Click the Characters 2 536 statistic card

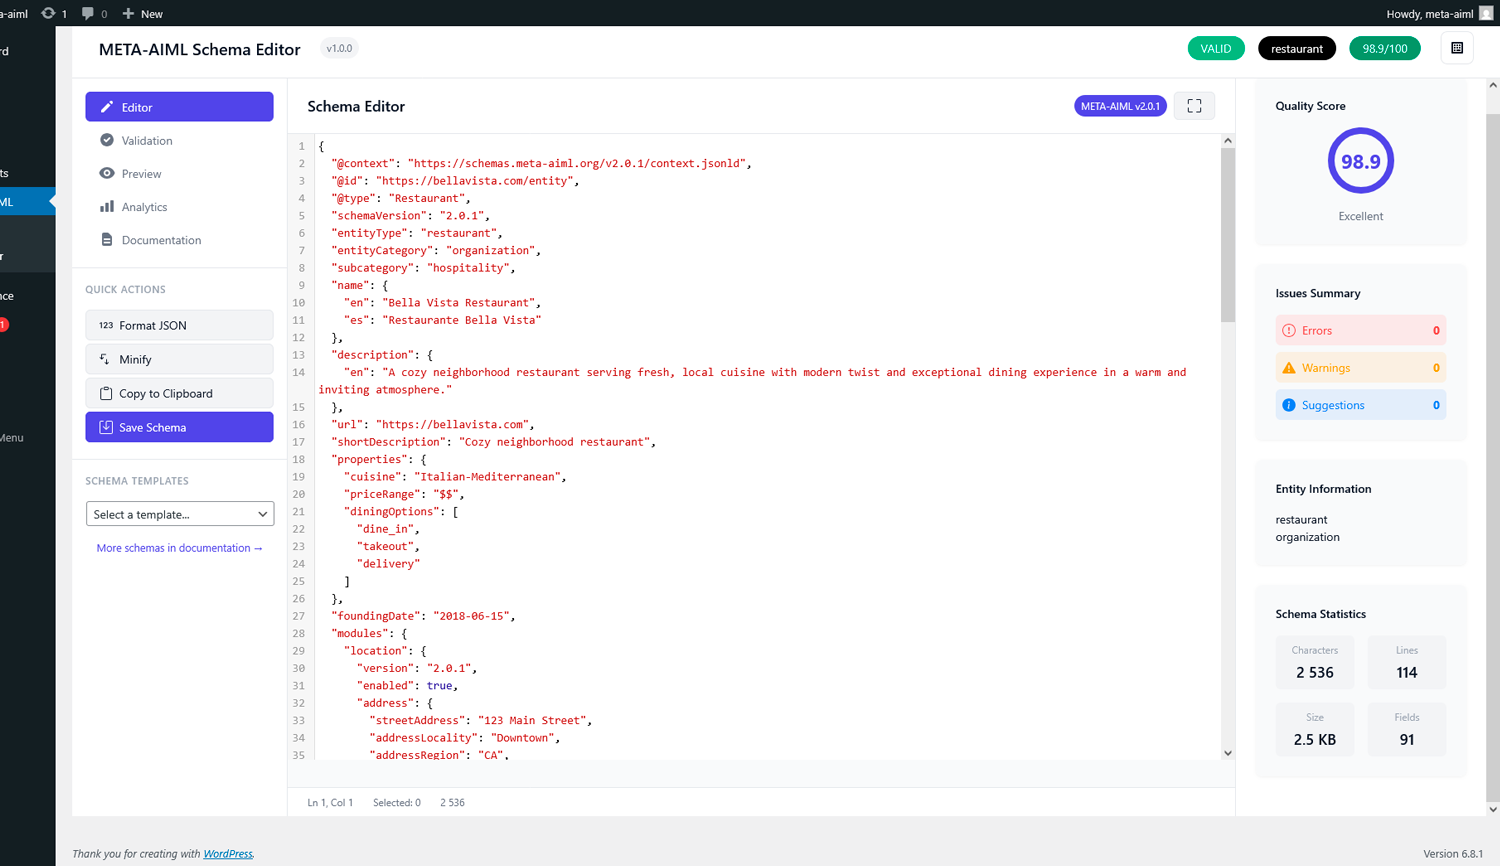(1315, 663)
